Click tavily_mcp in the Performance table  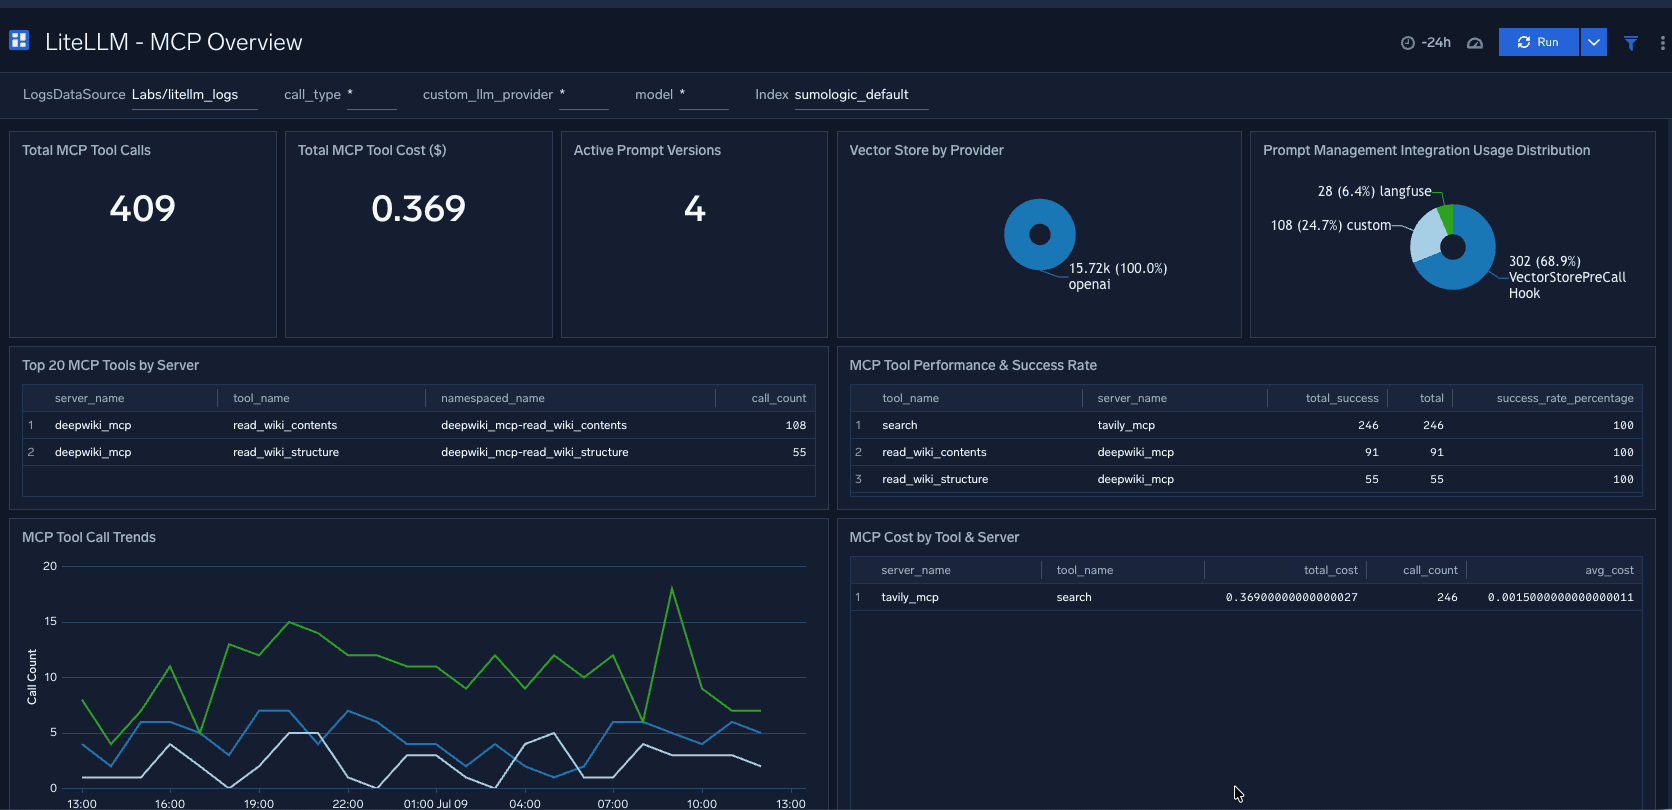tap(1126, 425)
